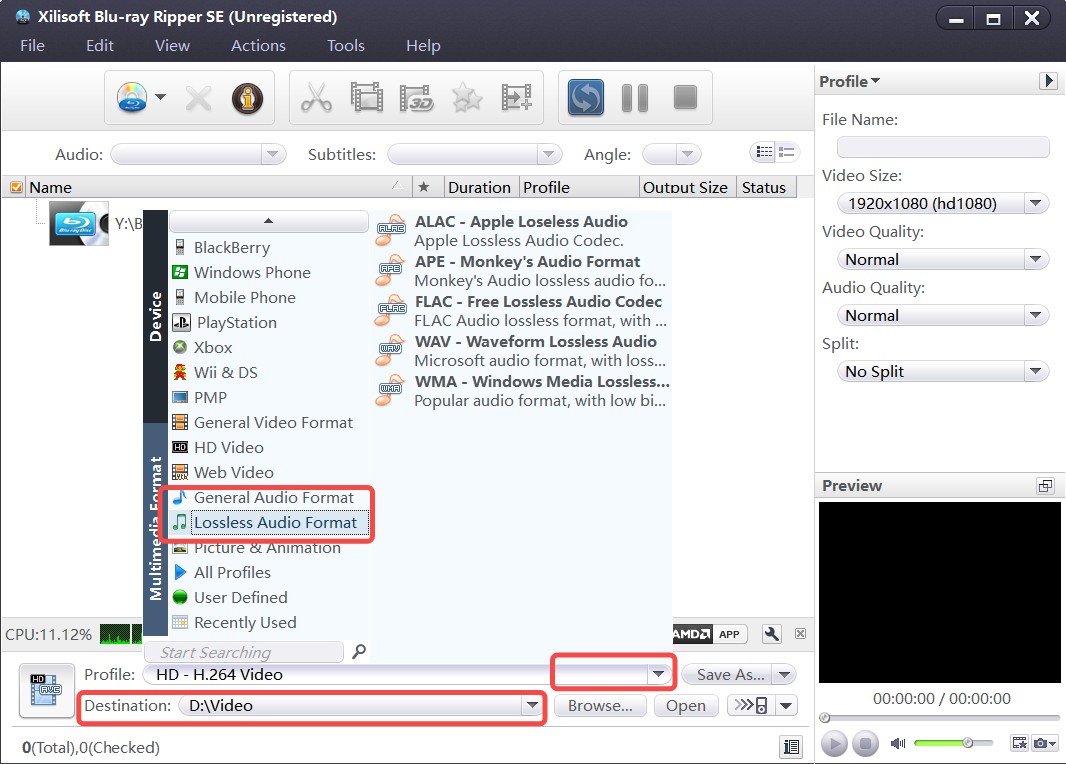Play the preview video
Image resolution: width=1066 pixels, height=764 pixels.
point(834,743)
